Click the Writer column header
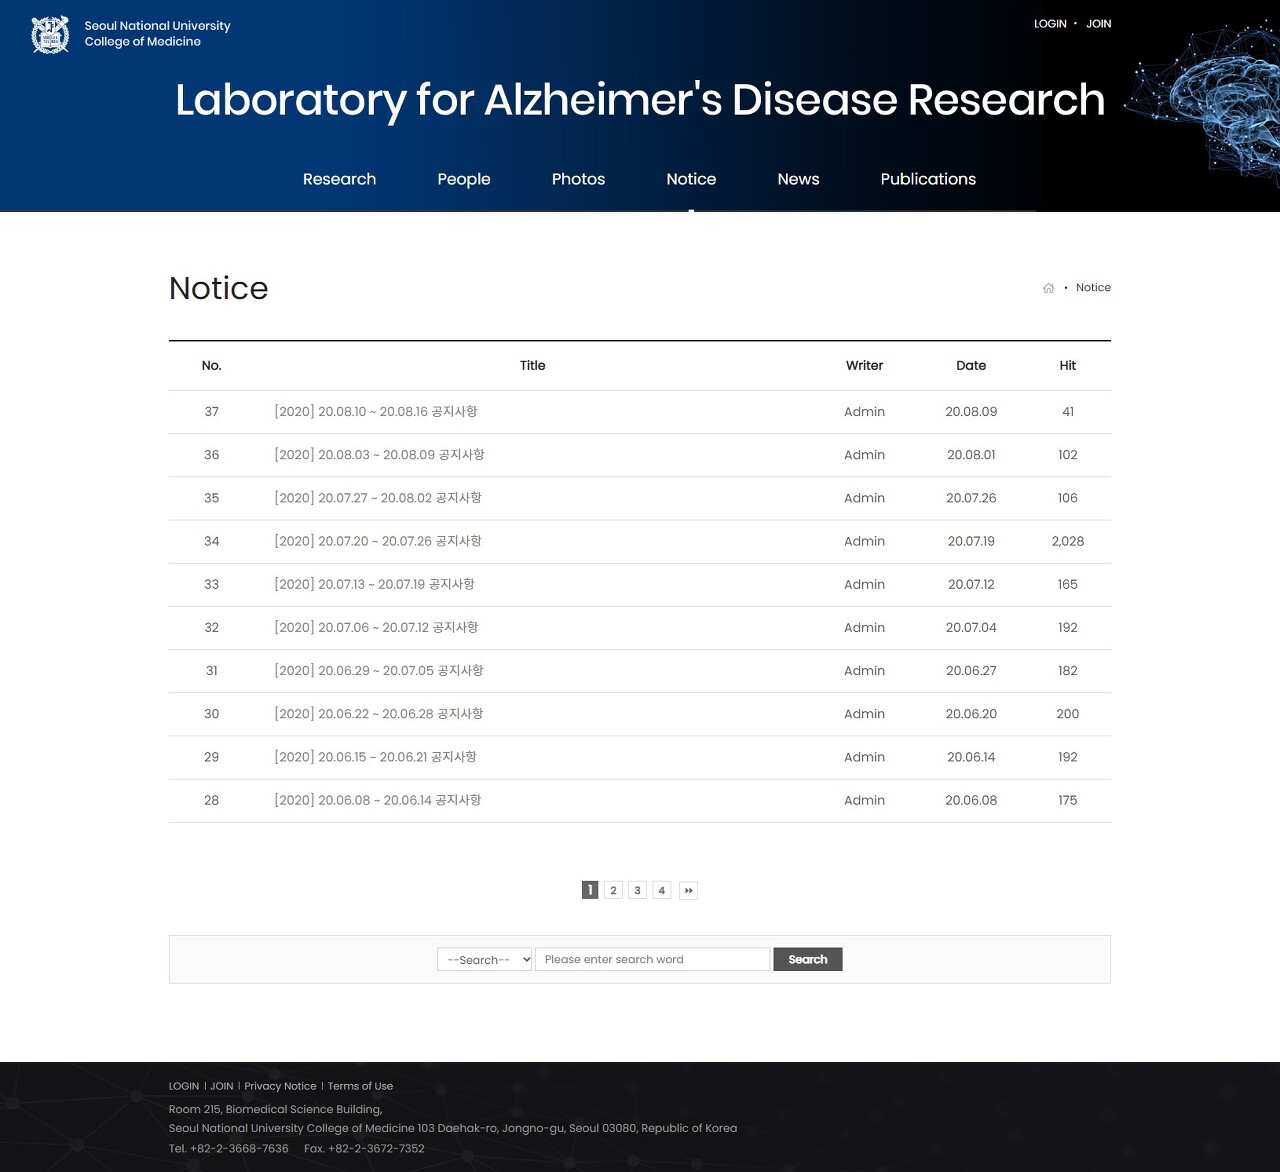 coord(864,366)
